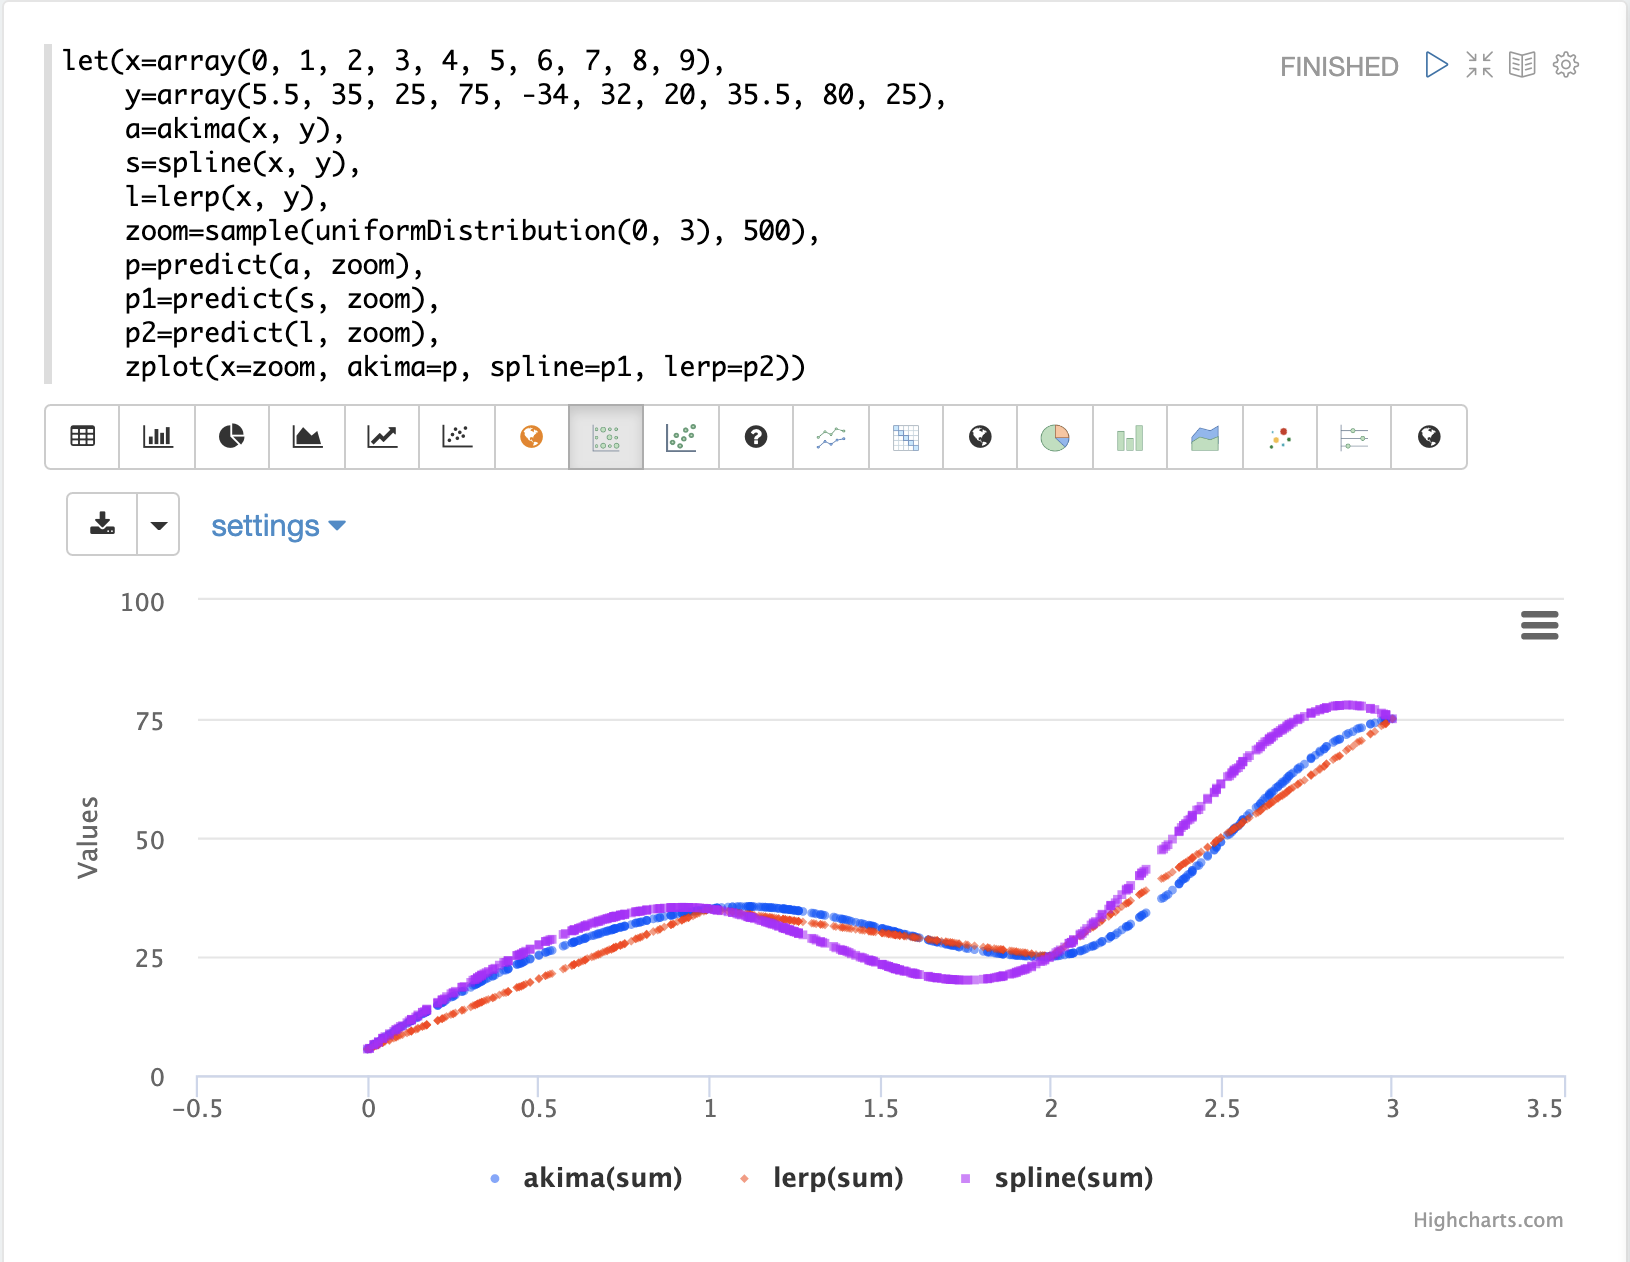Run the paragraph with the play icon
The image size is (1630, 1262).
1436,66
